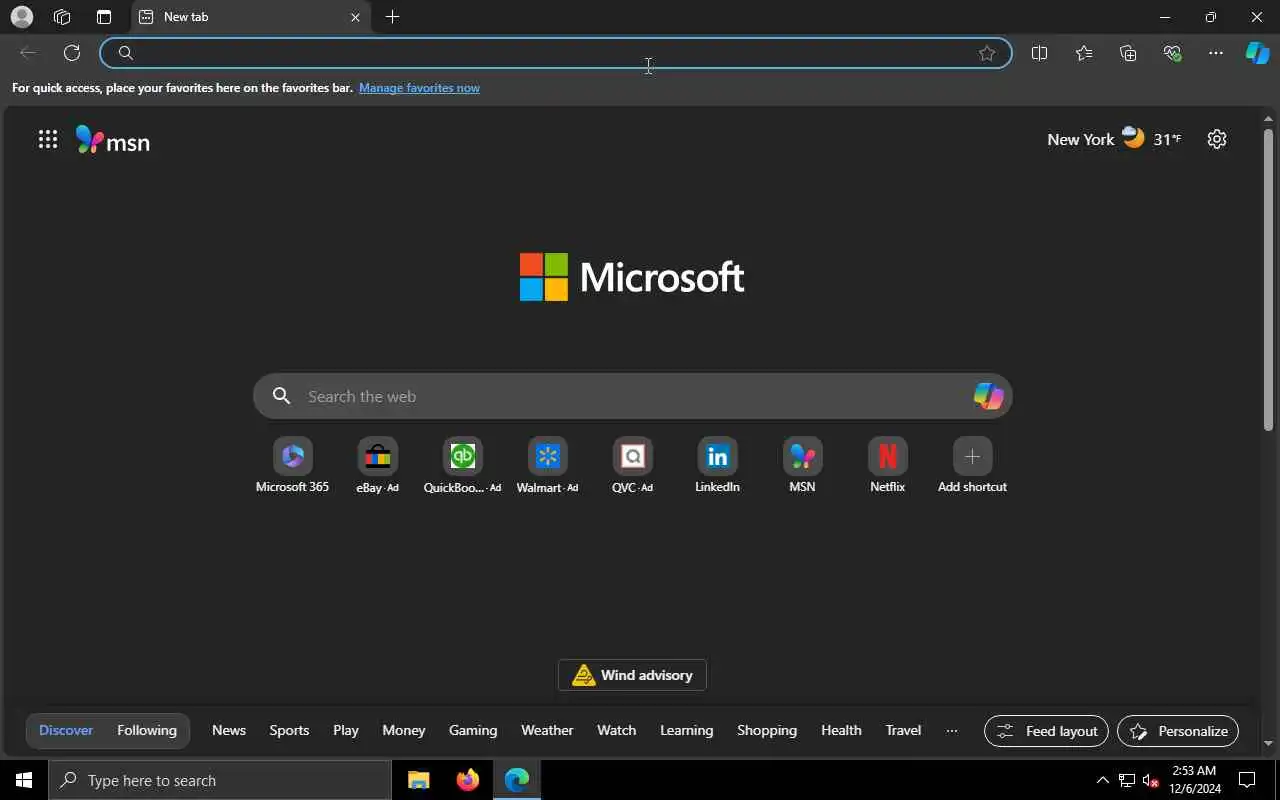The height and width of the screenshot is (800, 1280).
Task: Open the Edge profile avatar
Action: [x=21, y=17]
